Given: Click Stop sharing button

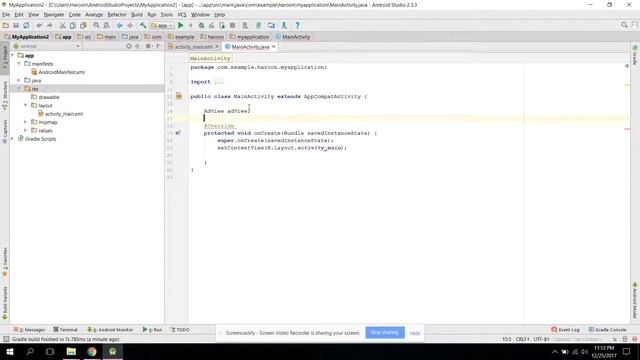Looking at the screenshot, I should (385, 333).
